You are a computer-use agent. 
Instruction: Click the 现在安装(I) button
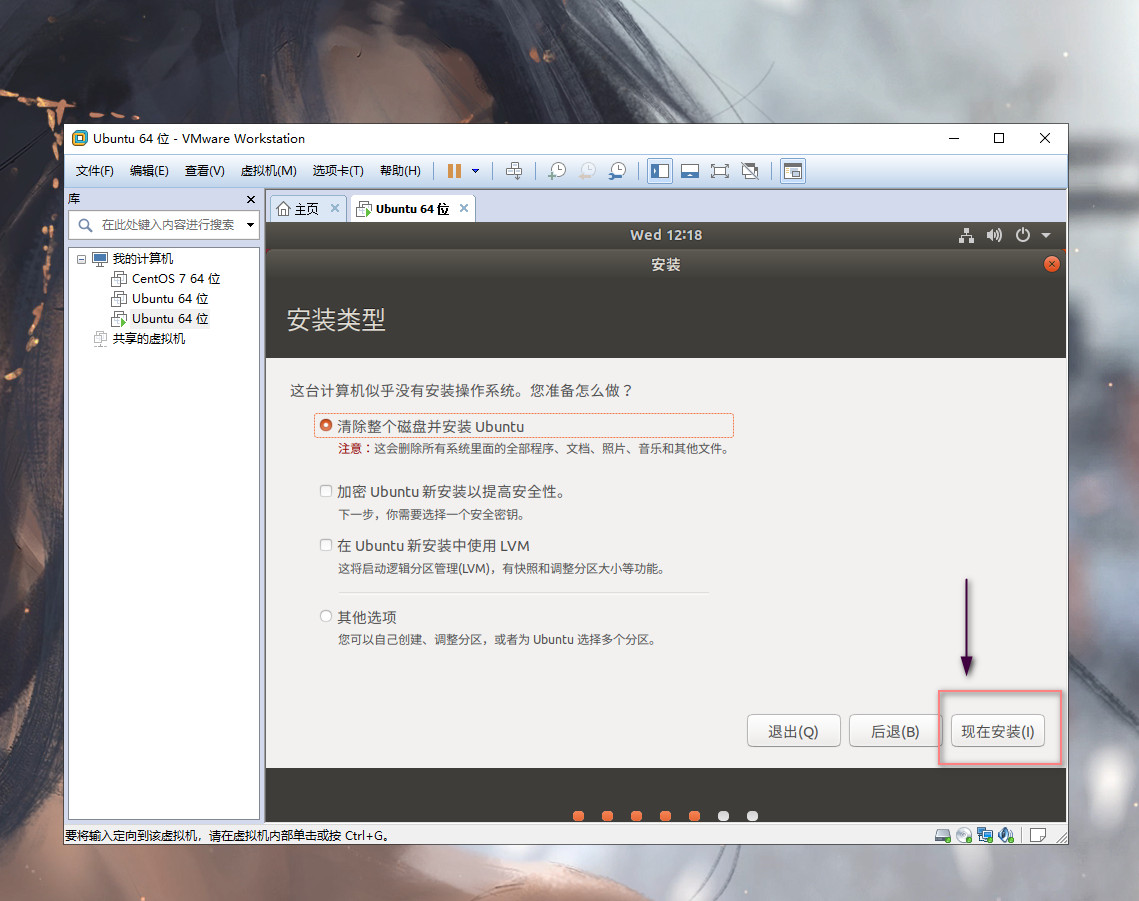997,731
